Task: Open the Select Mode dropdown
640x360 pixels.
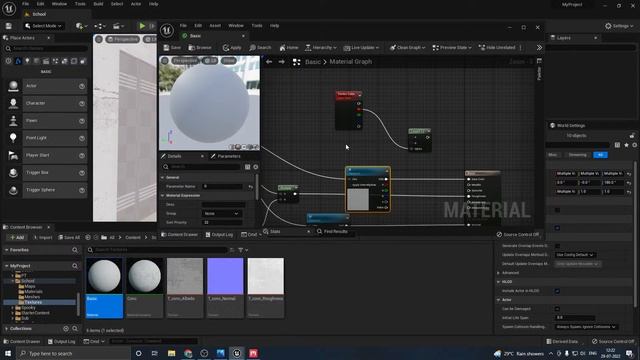Action: click(43, 26)
